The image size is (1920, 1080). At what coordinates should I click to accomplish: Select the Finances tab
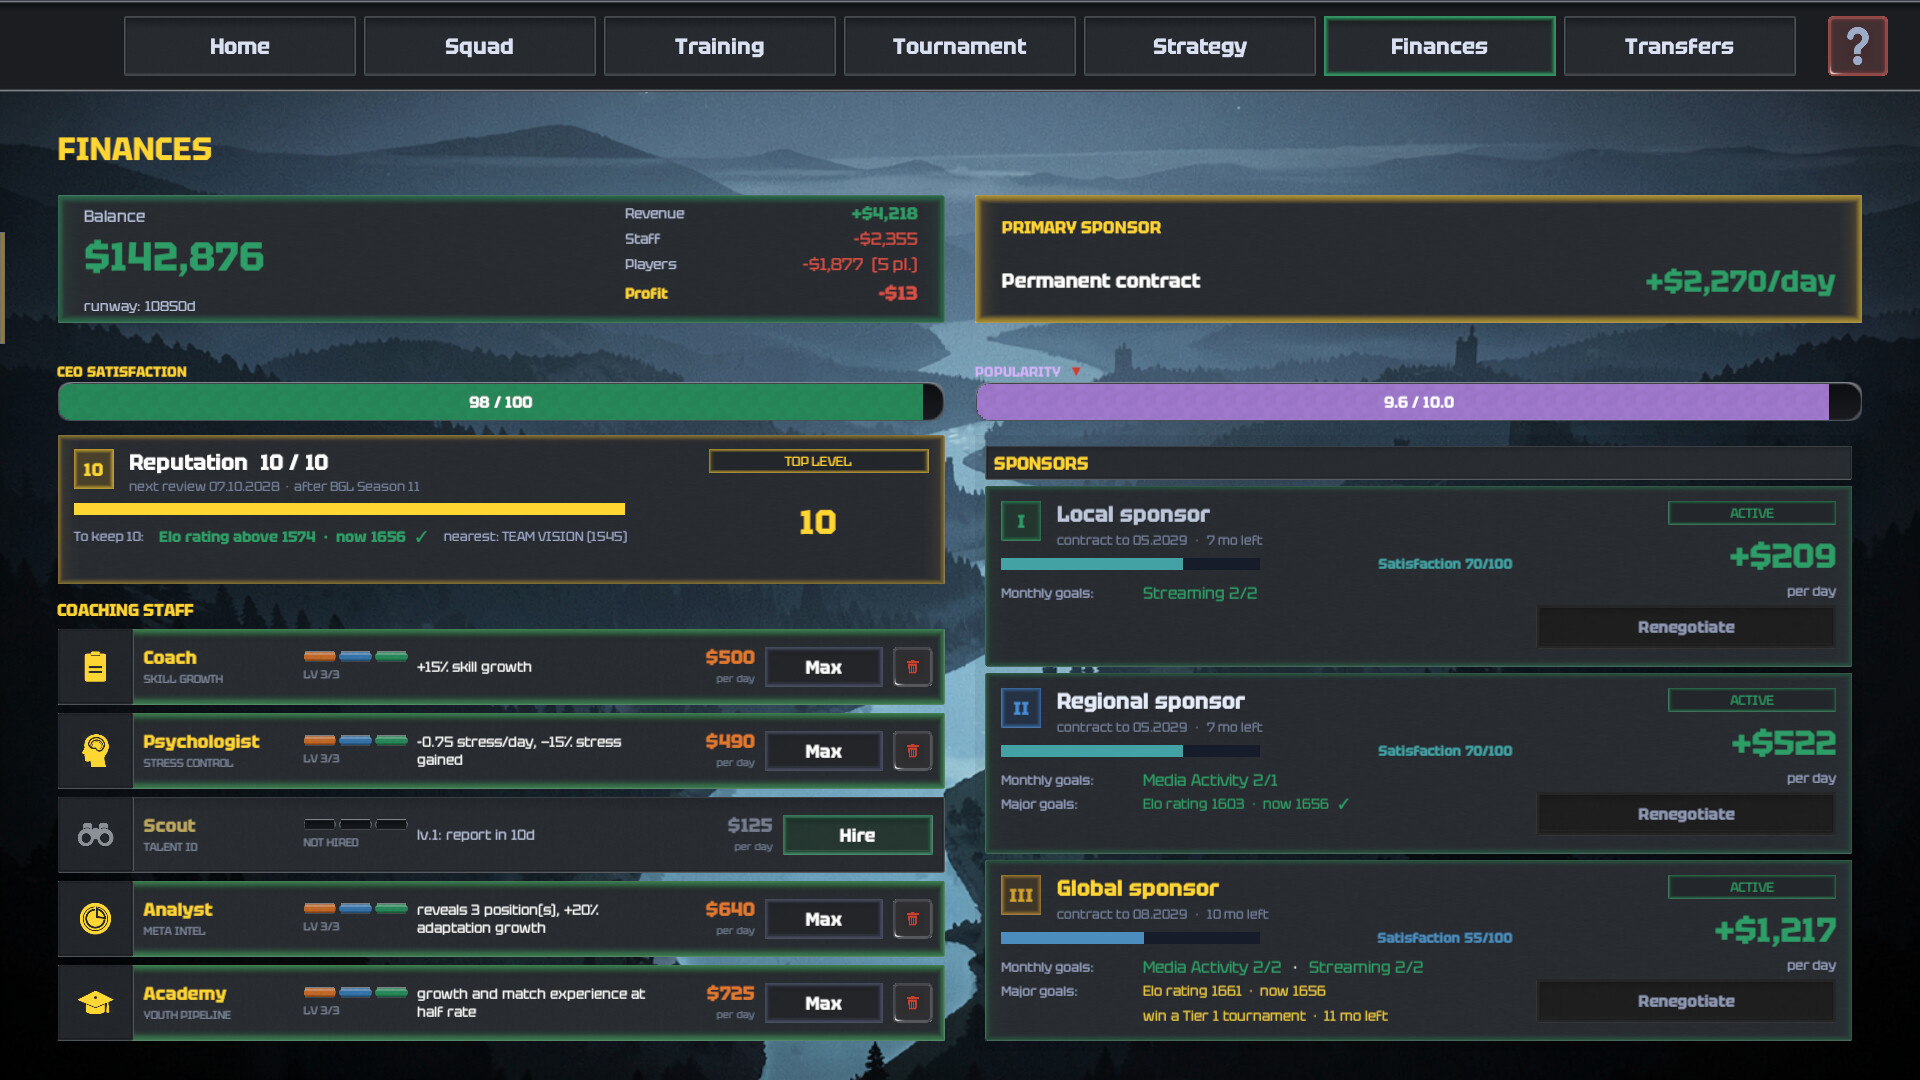click(1440, 46)
